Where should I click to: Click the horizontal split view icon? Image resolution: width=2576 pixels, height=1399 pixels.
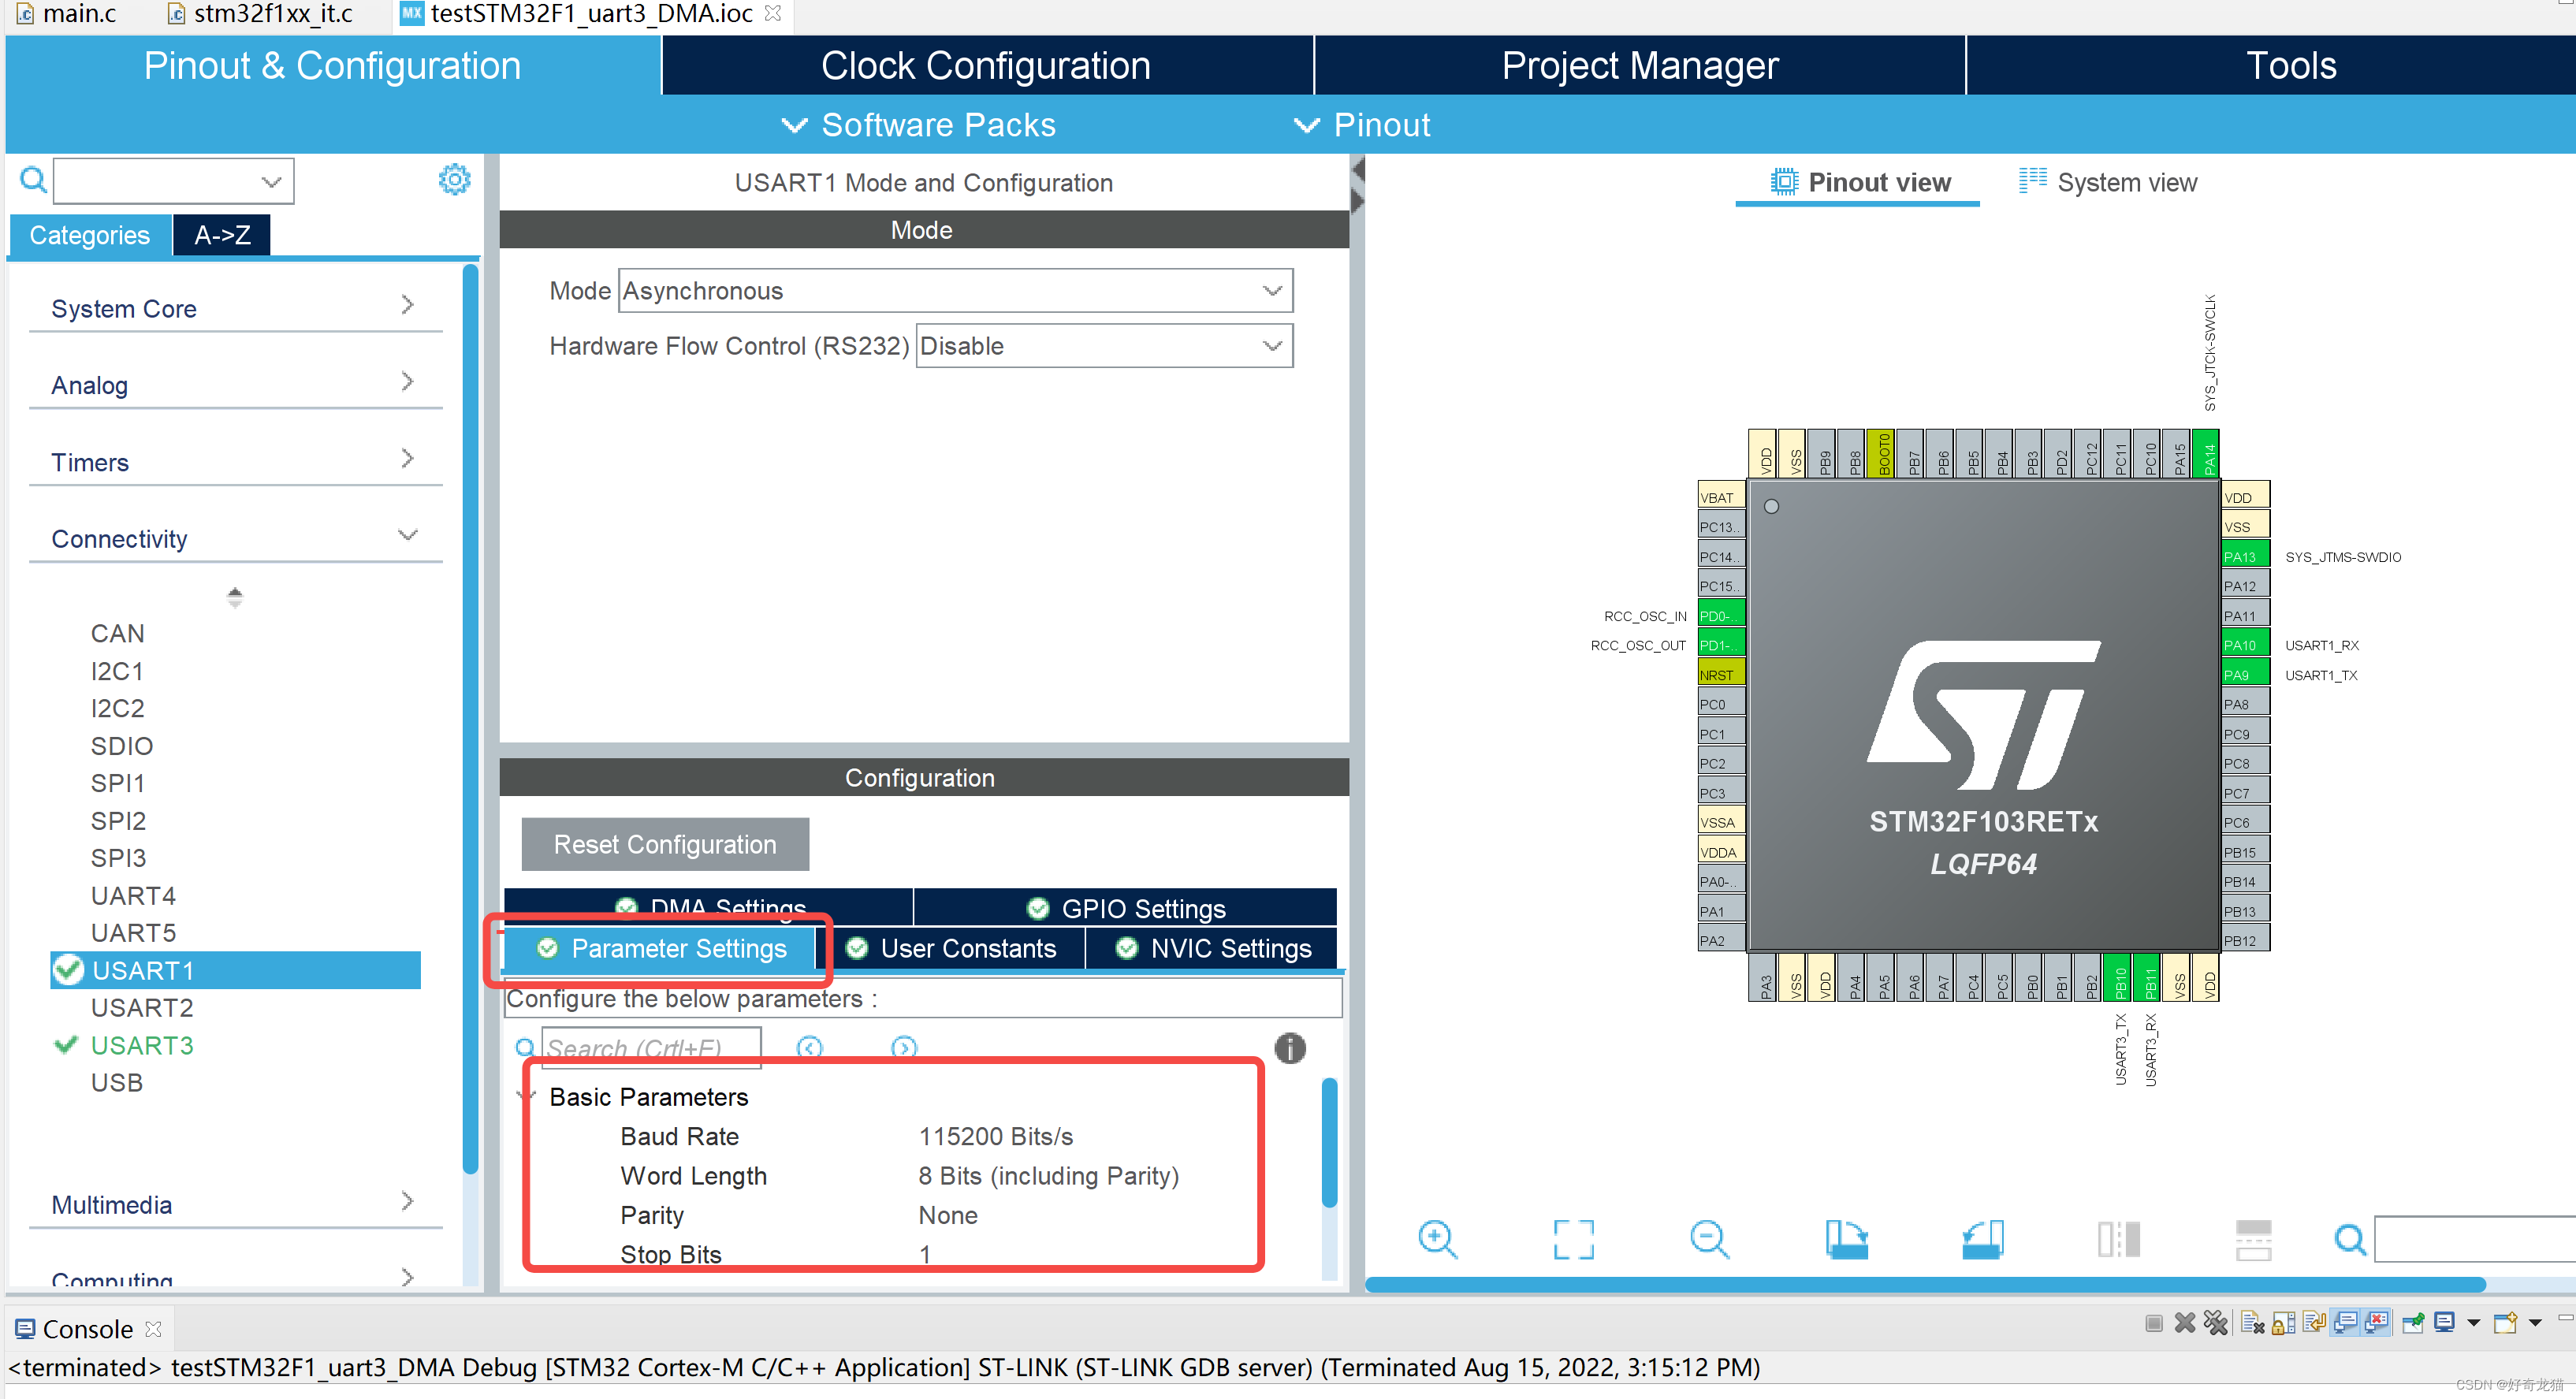(2253, 1239)
